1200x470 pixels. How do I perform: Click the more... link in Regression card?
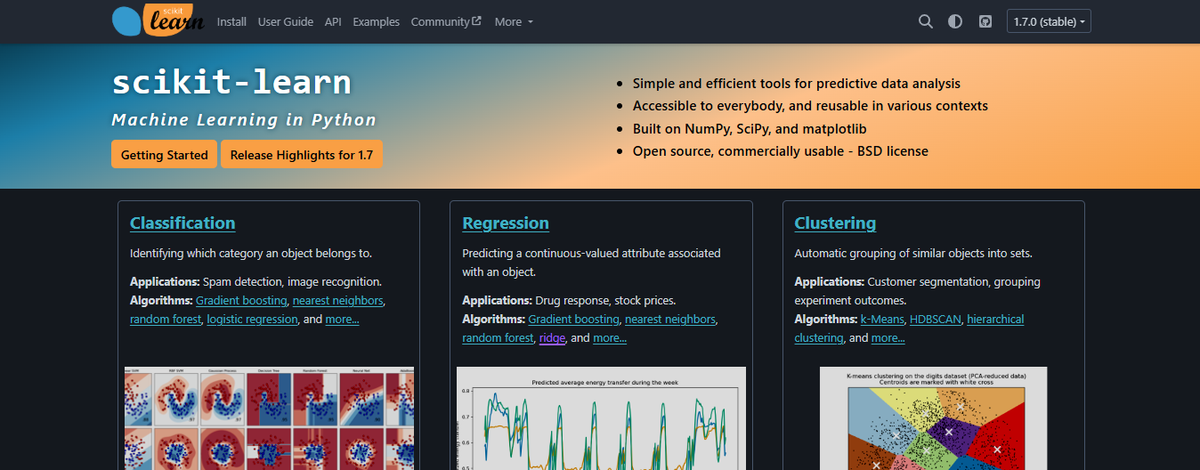tap(610, 338)
